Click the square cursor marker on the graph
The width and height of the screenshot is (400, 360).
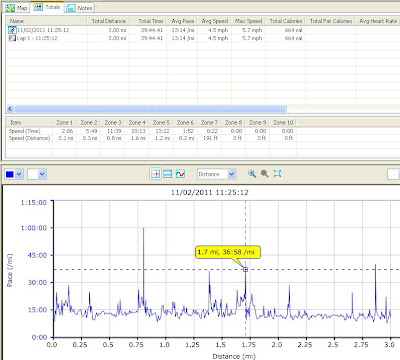point(246,269)
